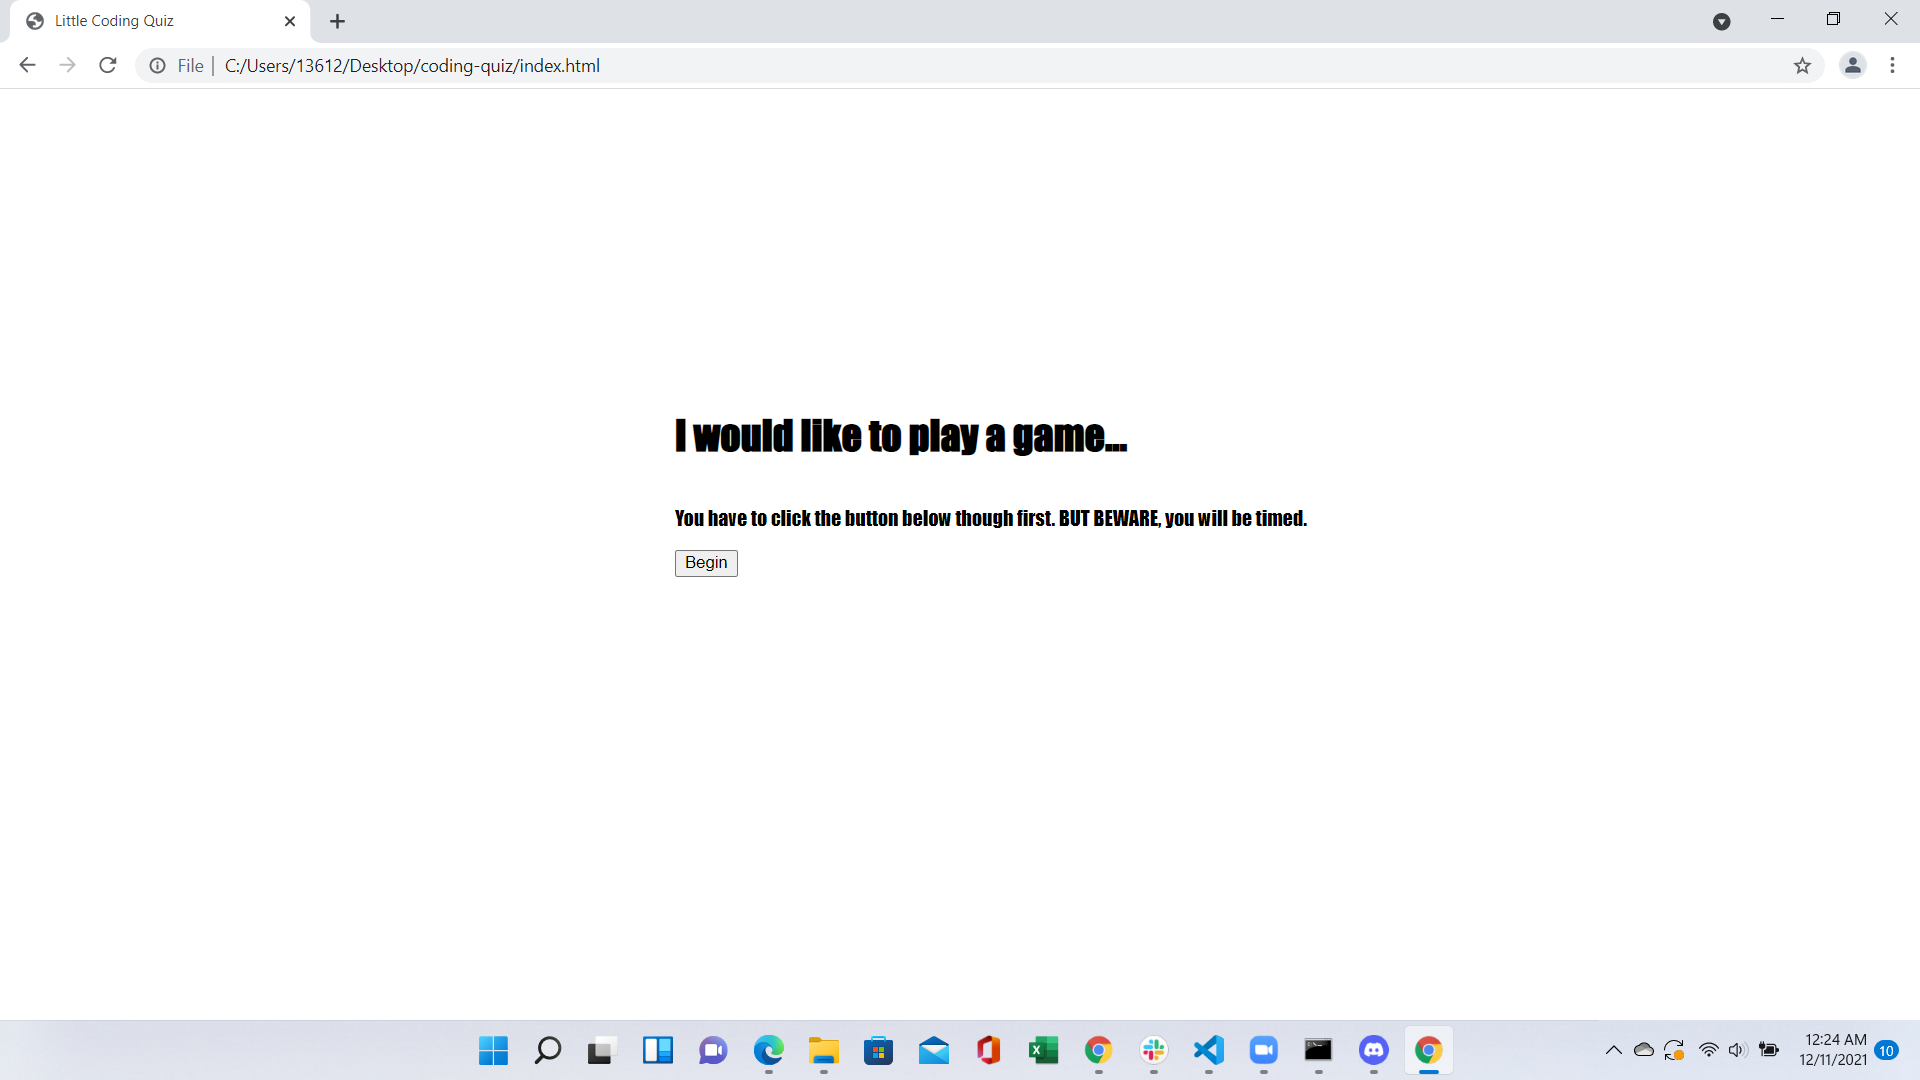Reload the current page
1920x1080 pixels.
107,65
